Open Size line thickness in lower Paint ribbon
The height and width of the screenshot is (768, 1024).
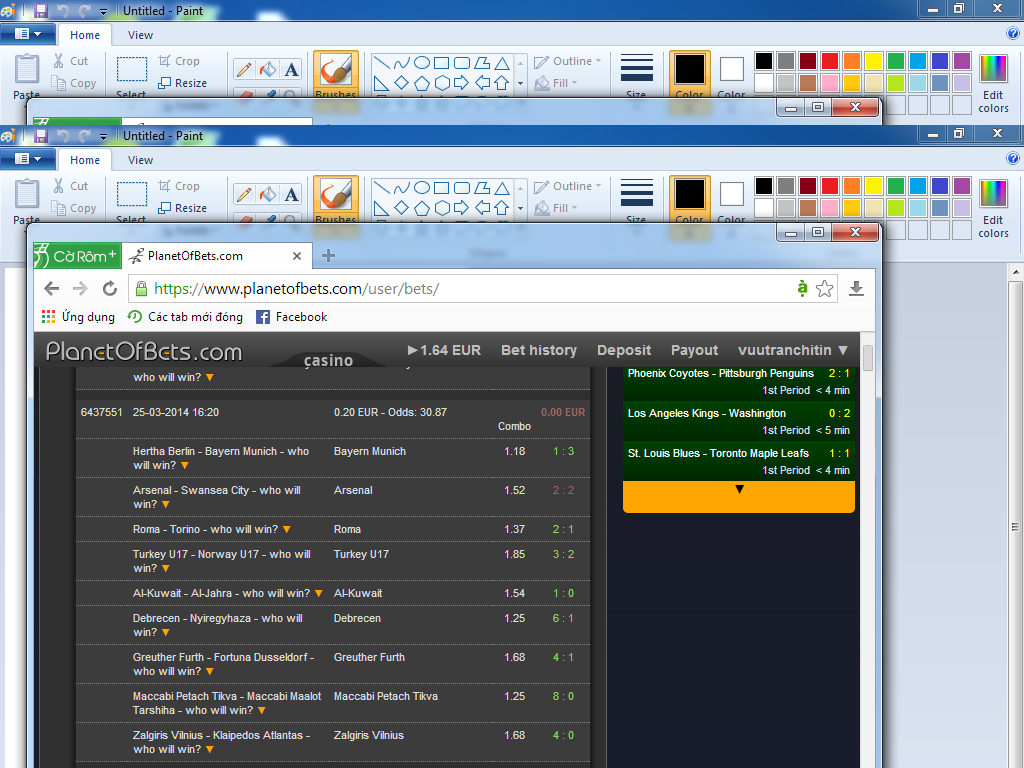636,200
